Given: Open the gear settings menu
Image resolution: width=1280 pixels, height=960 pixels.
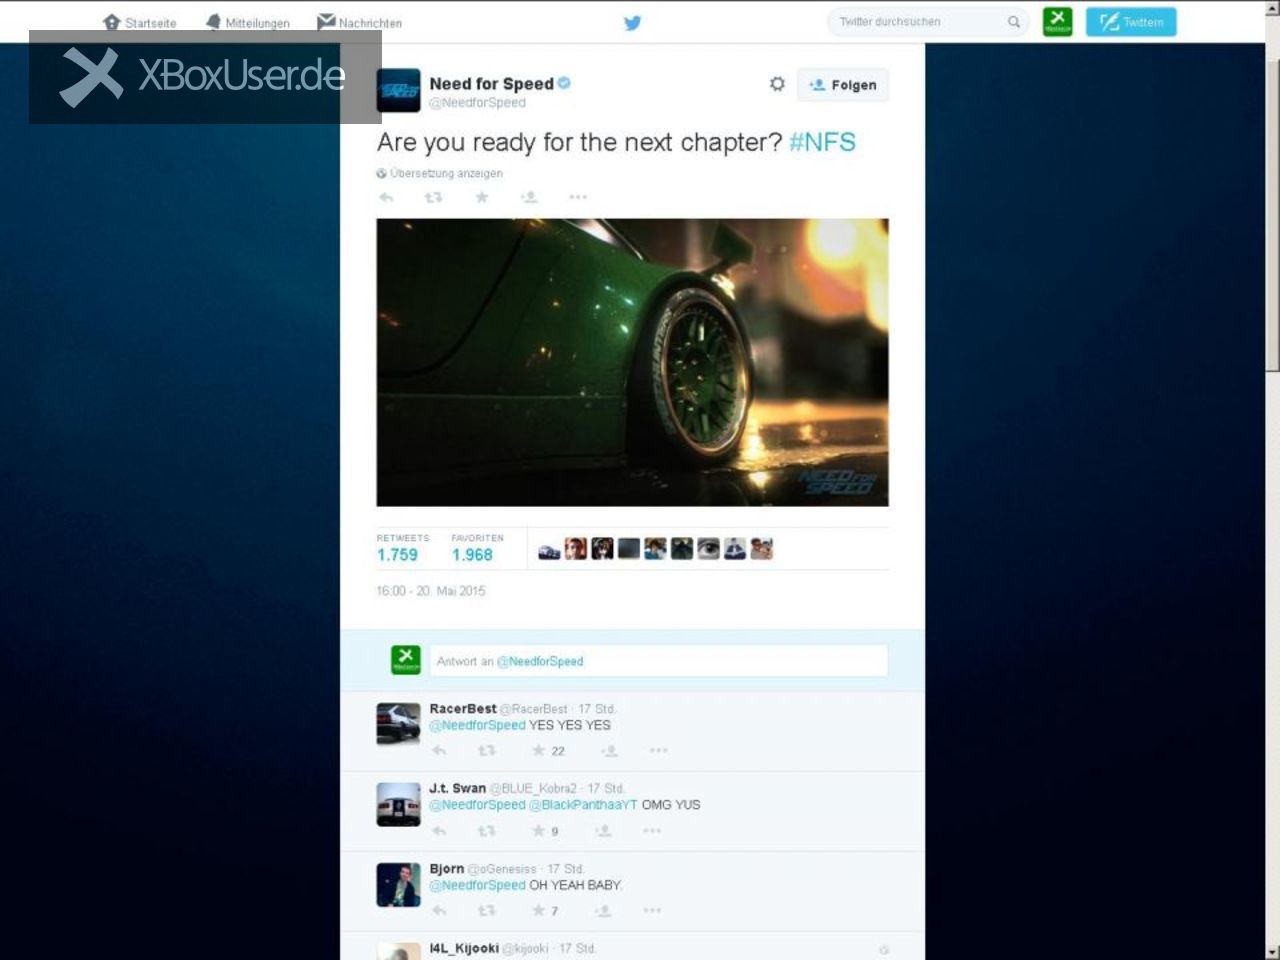Looking at the screenshot, I should pyautogui.click(x=777, y=84).
